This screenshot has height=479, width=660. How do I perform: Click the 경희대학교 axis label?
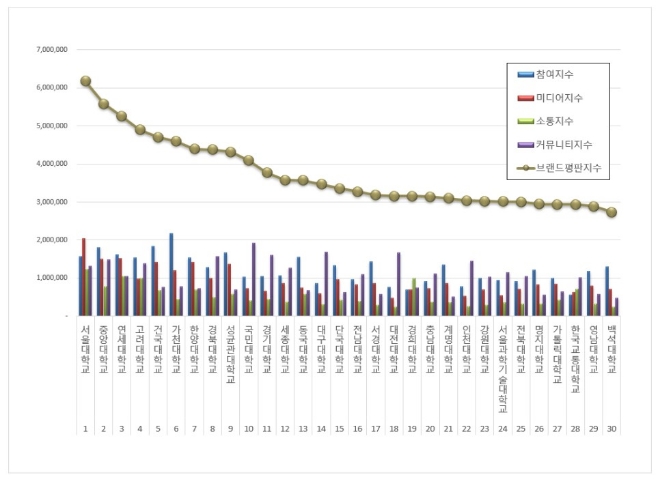412,349
